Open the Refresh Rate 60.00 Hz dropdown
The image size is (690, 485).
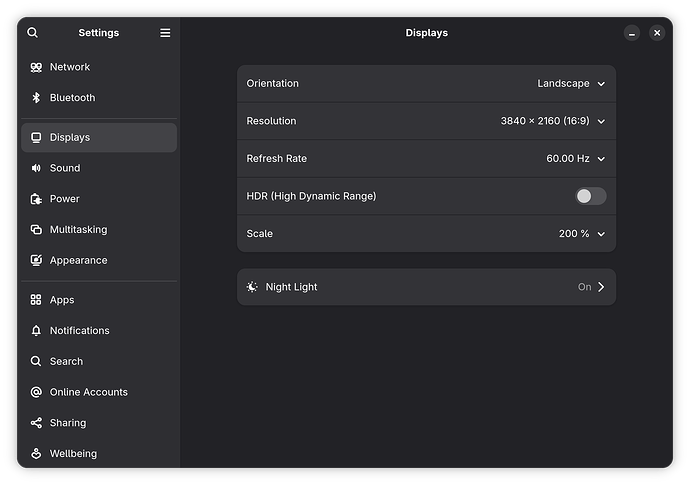tap(576, 158)
